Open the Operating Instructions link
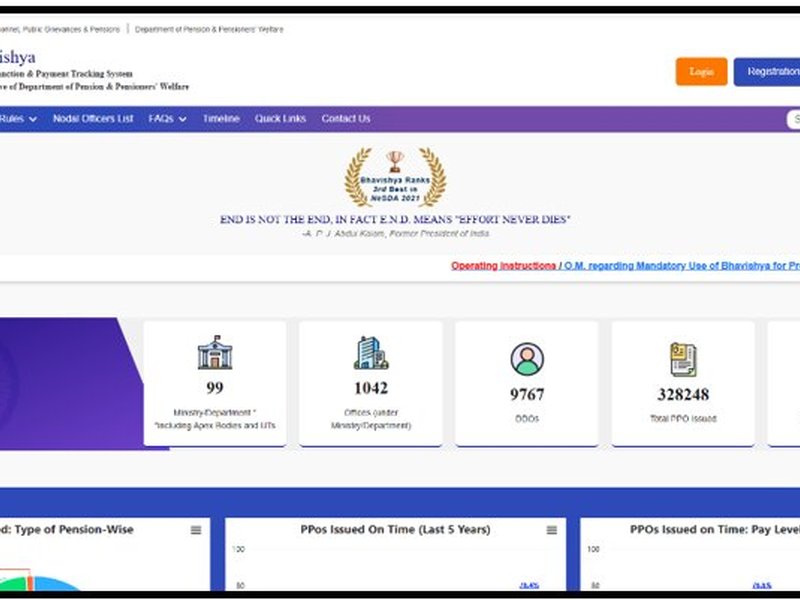This screenshot has width=800, height=600. coord(503,266)
